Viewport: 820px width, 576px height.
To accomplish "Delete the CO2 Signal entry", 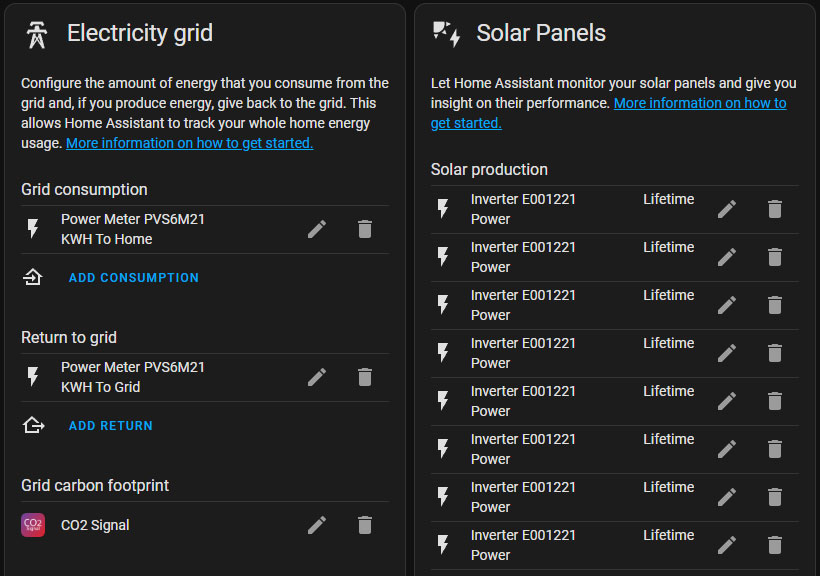I will pos(365,525).
